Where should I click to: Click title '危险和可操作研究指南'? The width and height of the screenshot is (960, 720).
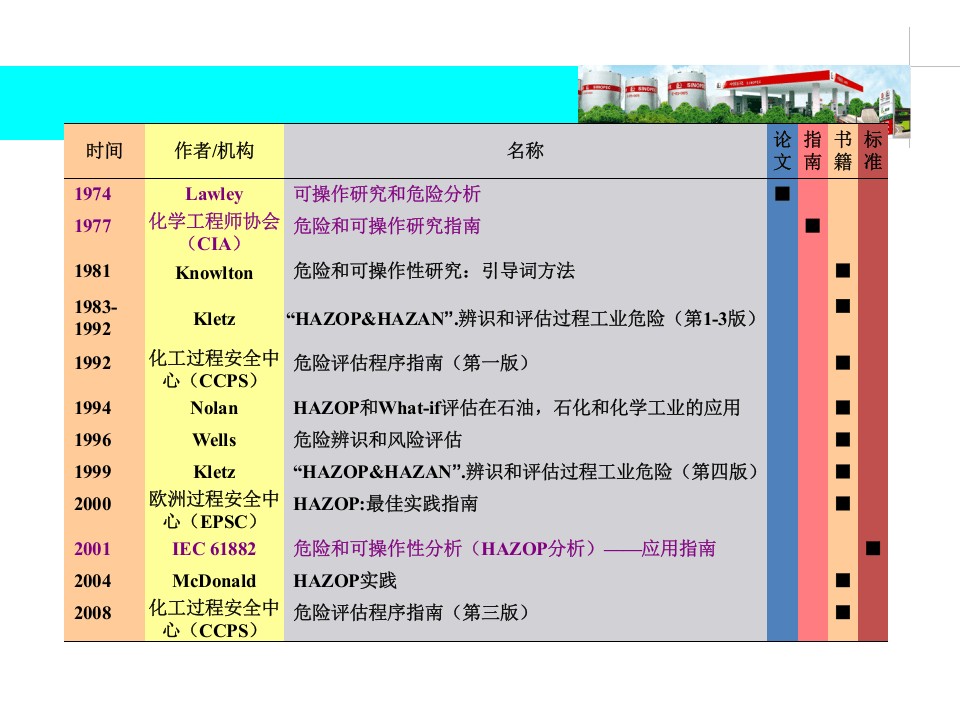(386, 226)
